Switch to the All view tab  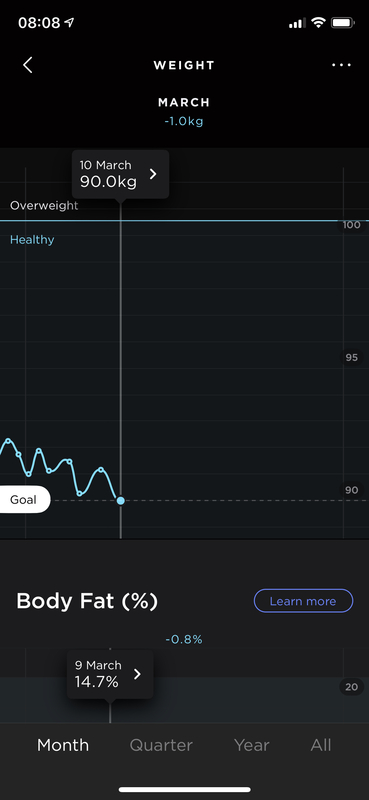321,745
